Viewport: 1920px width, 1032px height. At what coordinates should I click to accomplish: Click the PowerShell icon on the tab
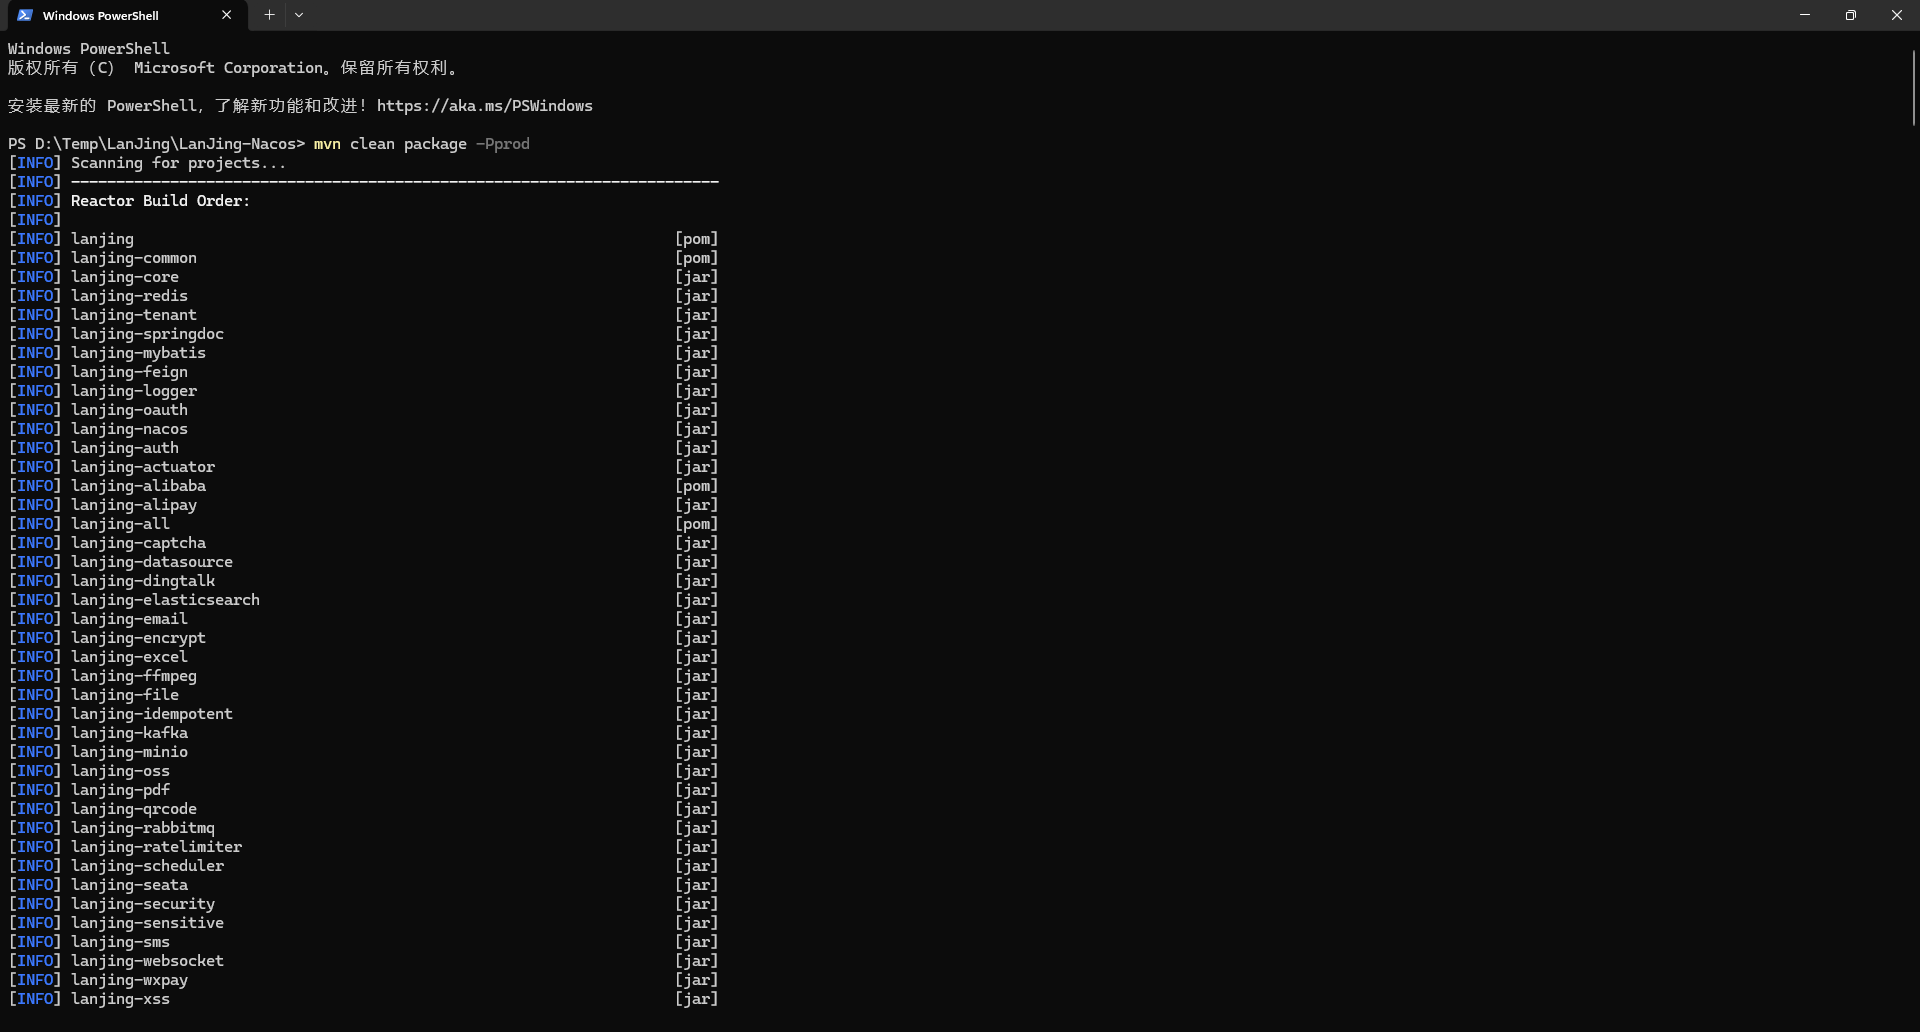(x=25, y=15)
